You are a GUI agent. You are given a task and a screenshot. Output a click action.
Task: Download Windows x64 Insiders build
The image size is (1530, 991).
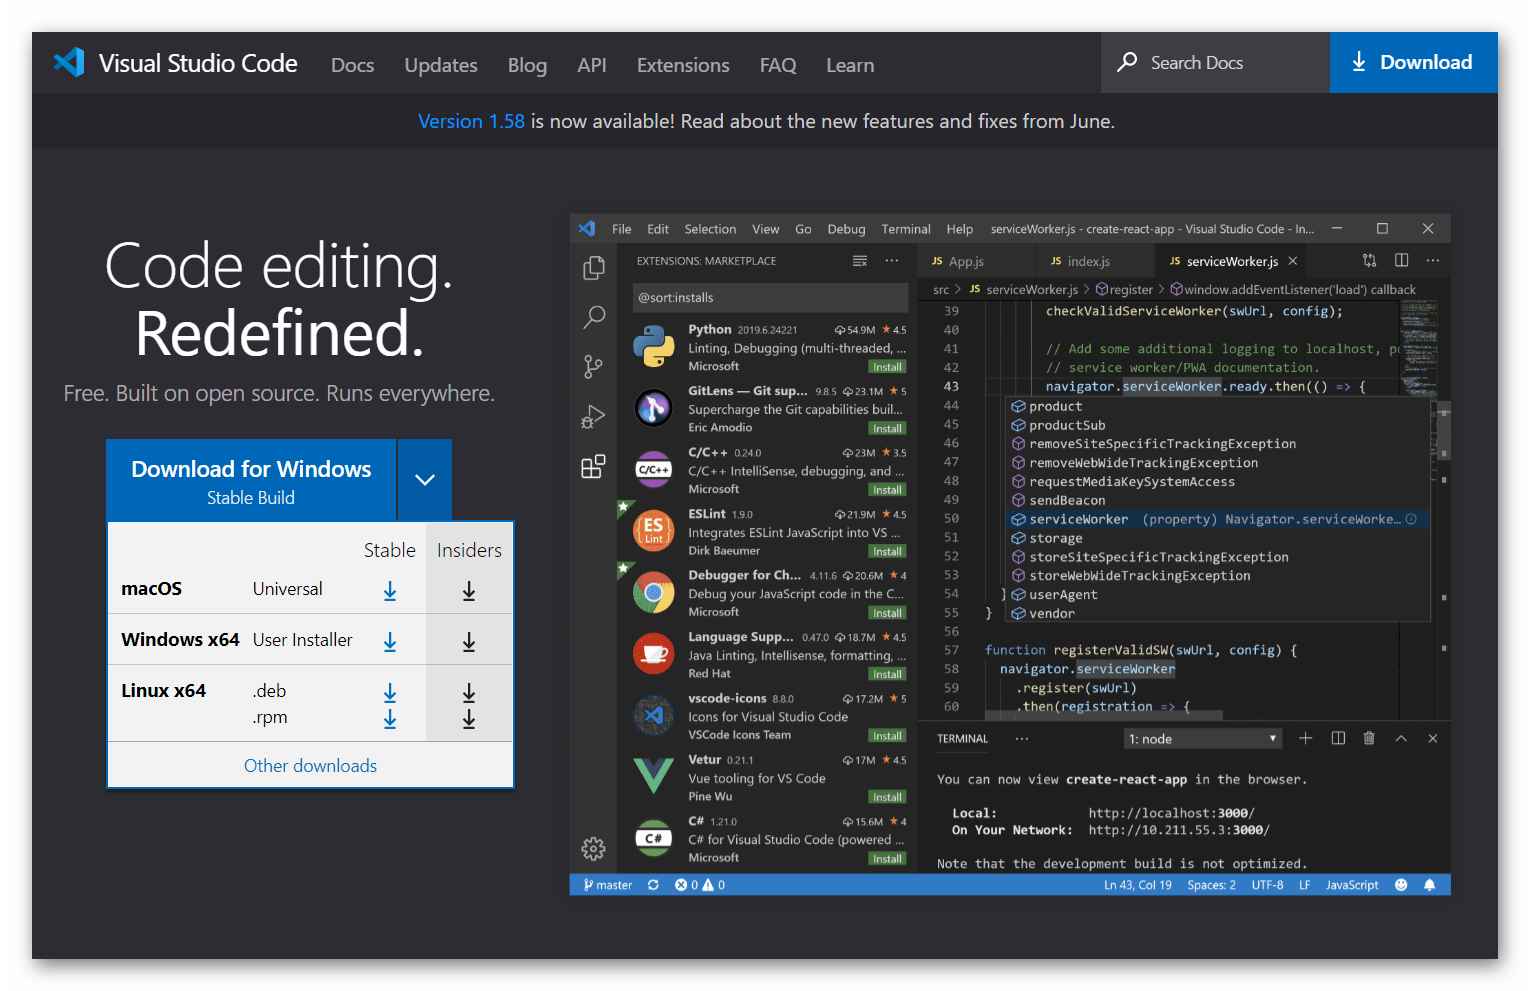(469, 642)
